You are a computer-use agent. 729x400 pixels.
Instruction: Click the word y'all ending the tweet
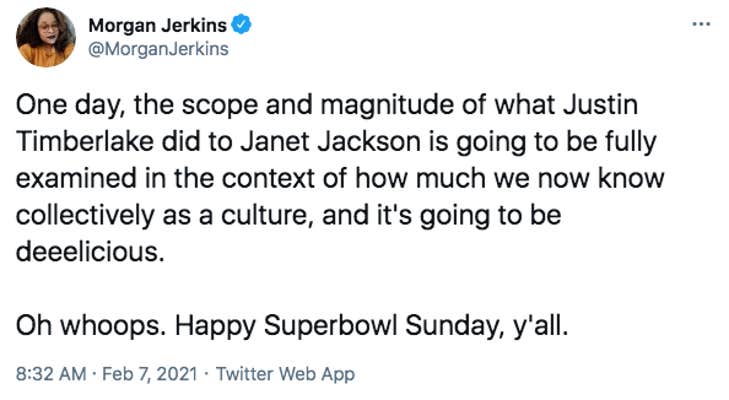click(541, 326)
